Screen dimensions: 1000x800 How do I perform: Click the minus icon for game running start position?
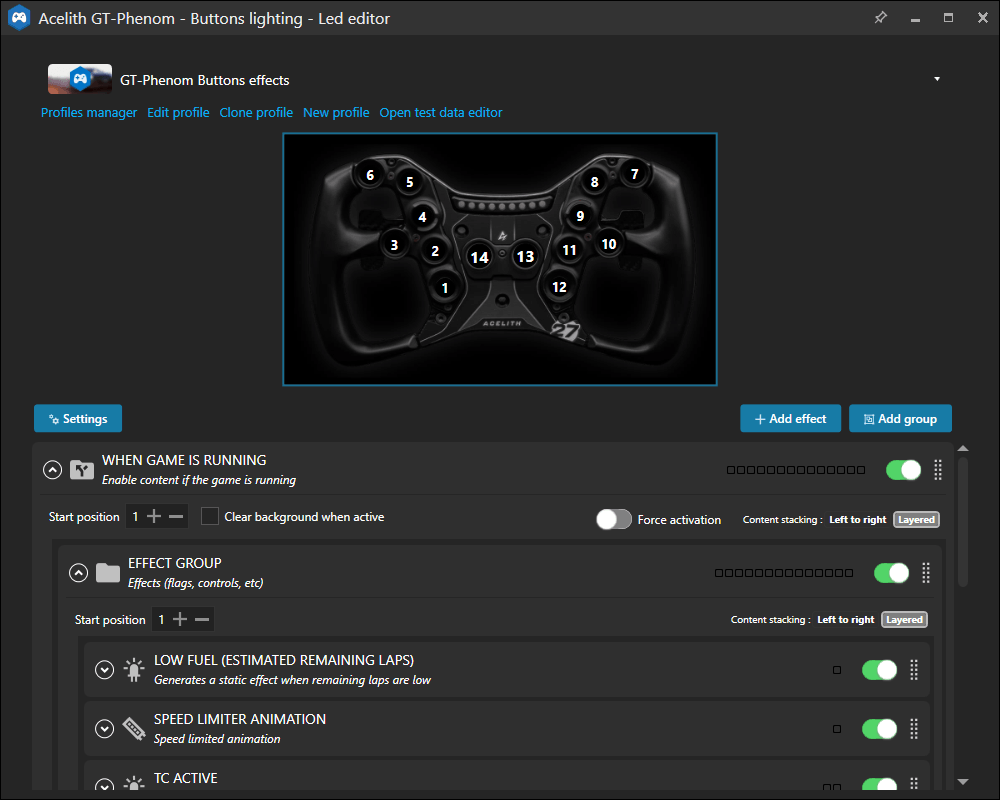176,517
